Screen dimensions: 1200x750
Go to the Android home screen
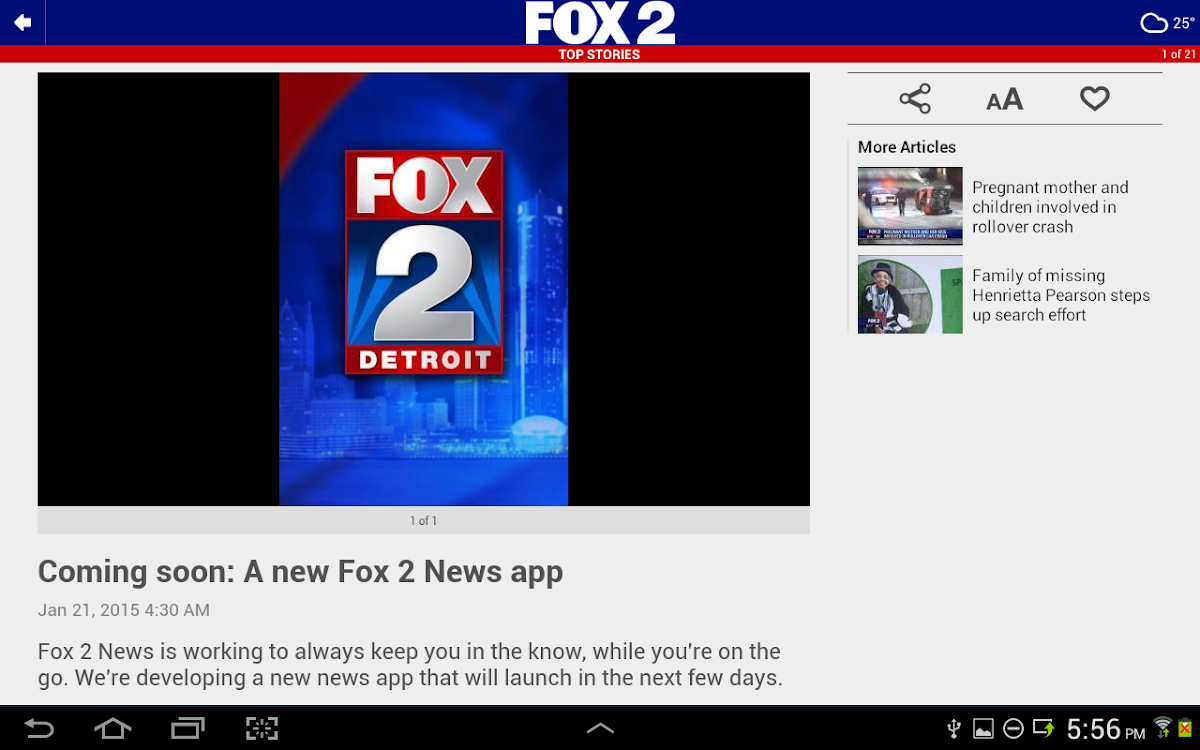[112, 728]
